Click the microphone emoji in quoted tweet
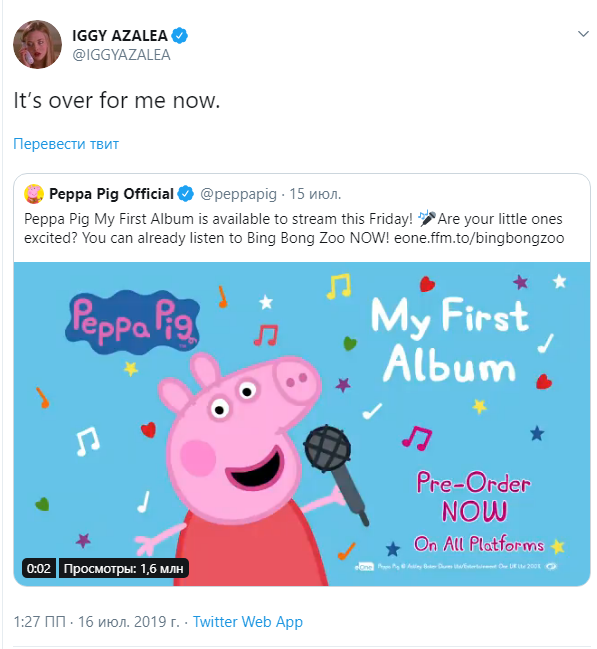 click(426, 218)
